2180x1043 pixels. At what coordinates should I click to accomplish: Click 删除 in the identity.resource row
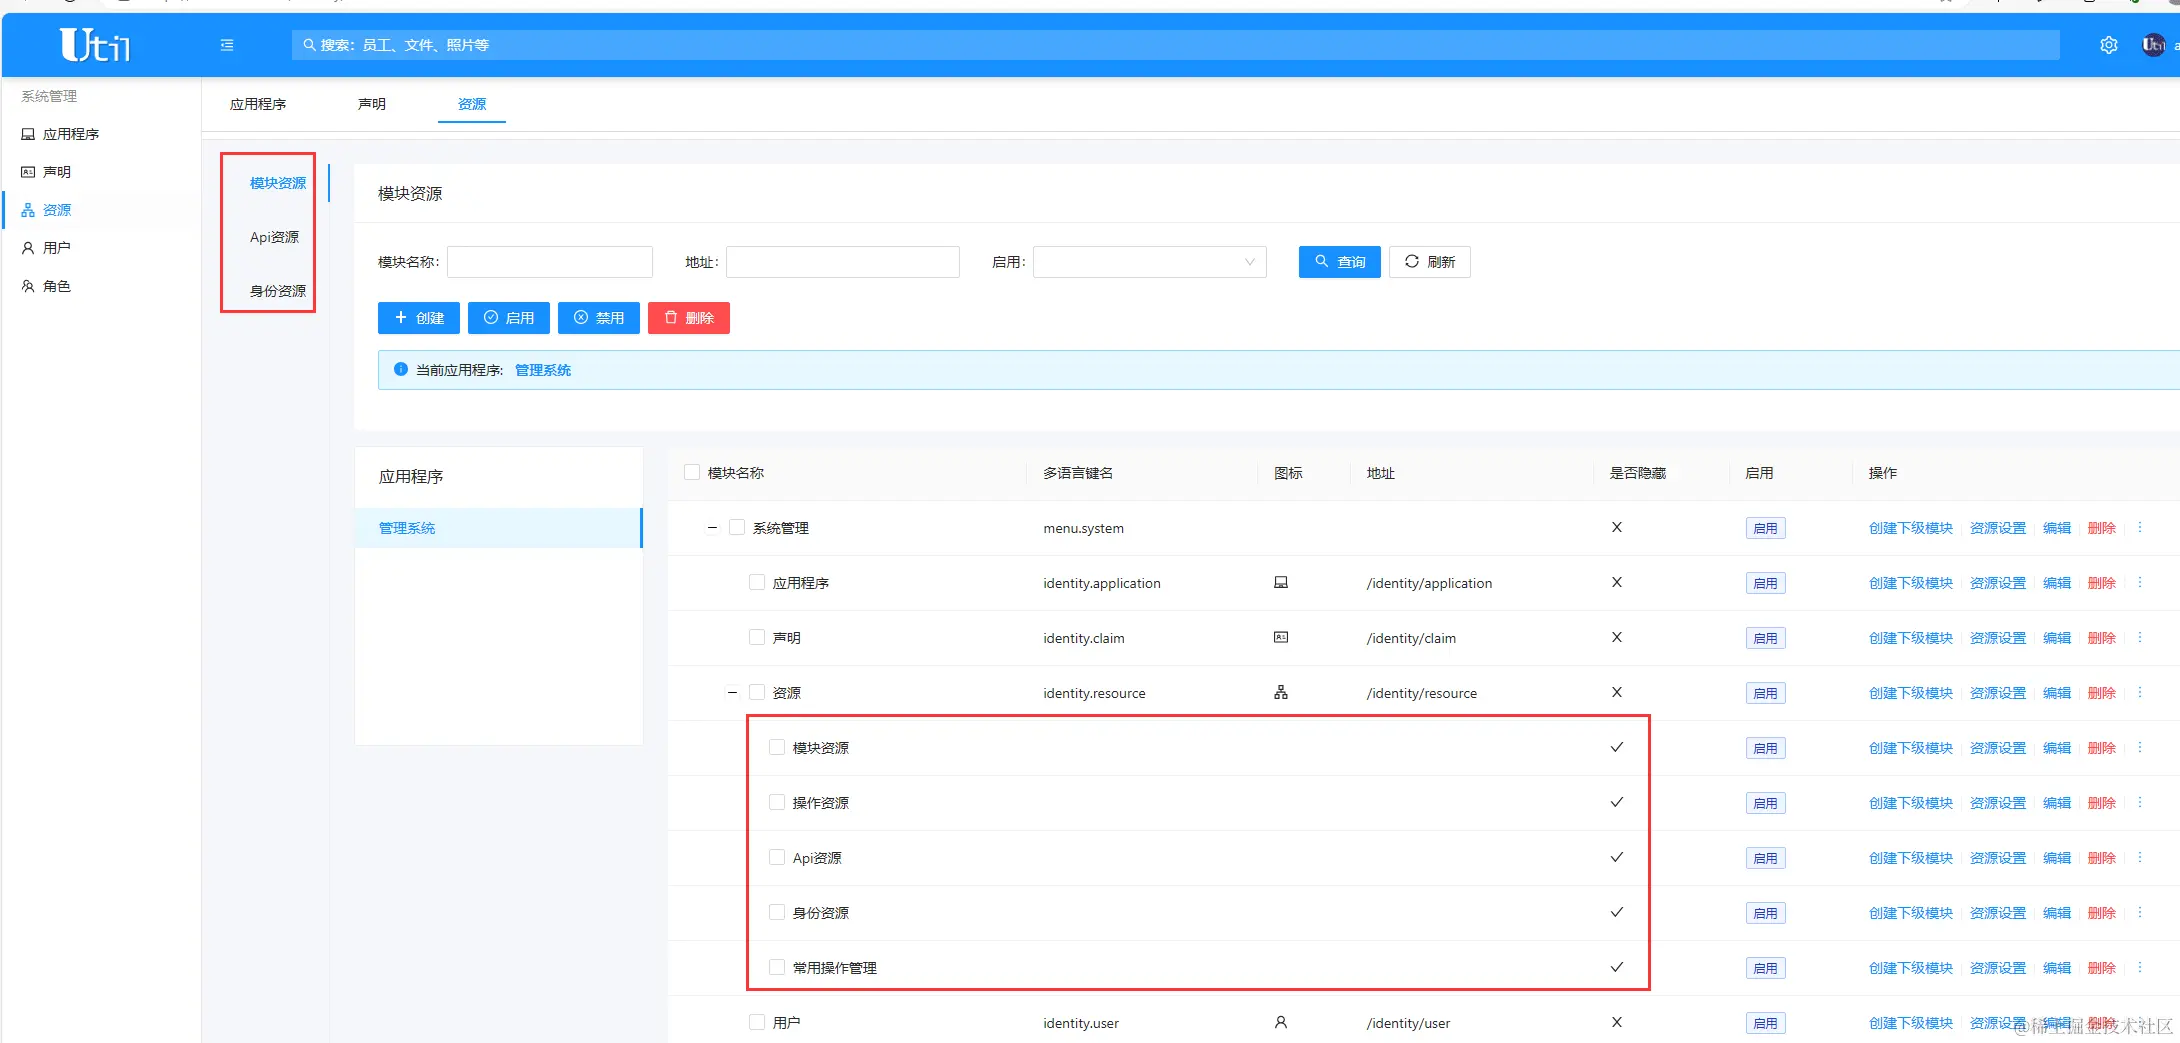pos(2102,693)
